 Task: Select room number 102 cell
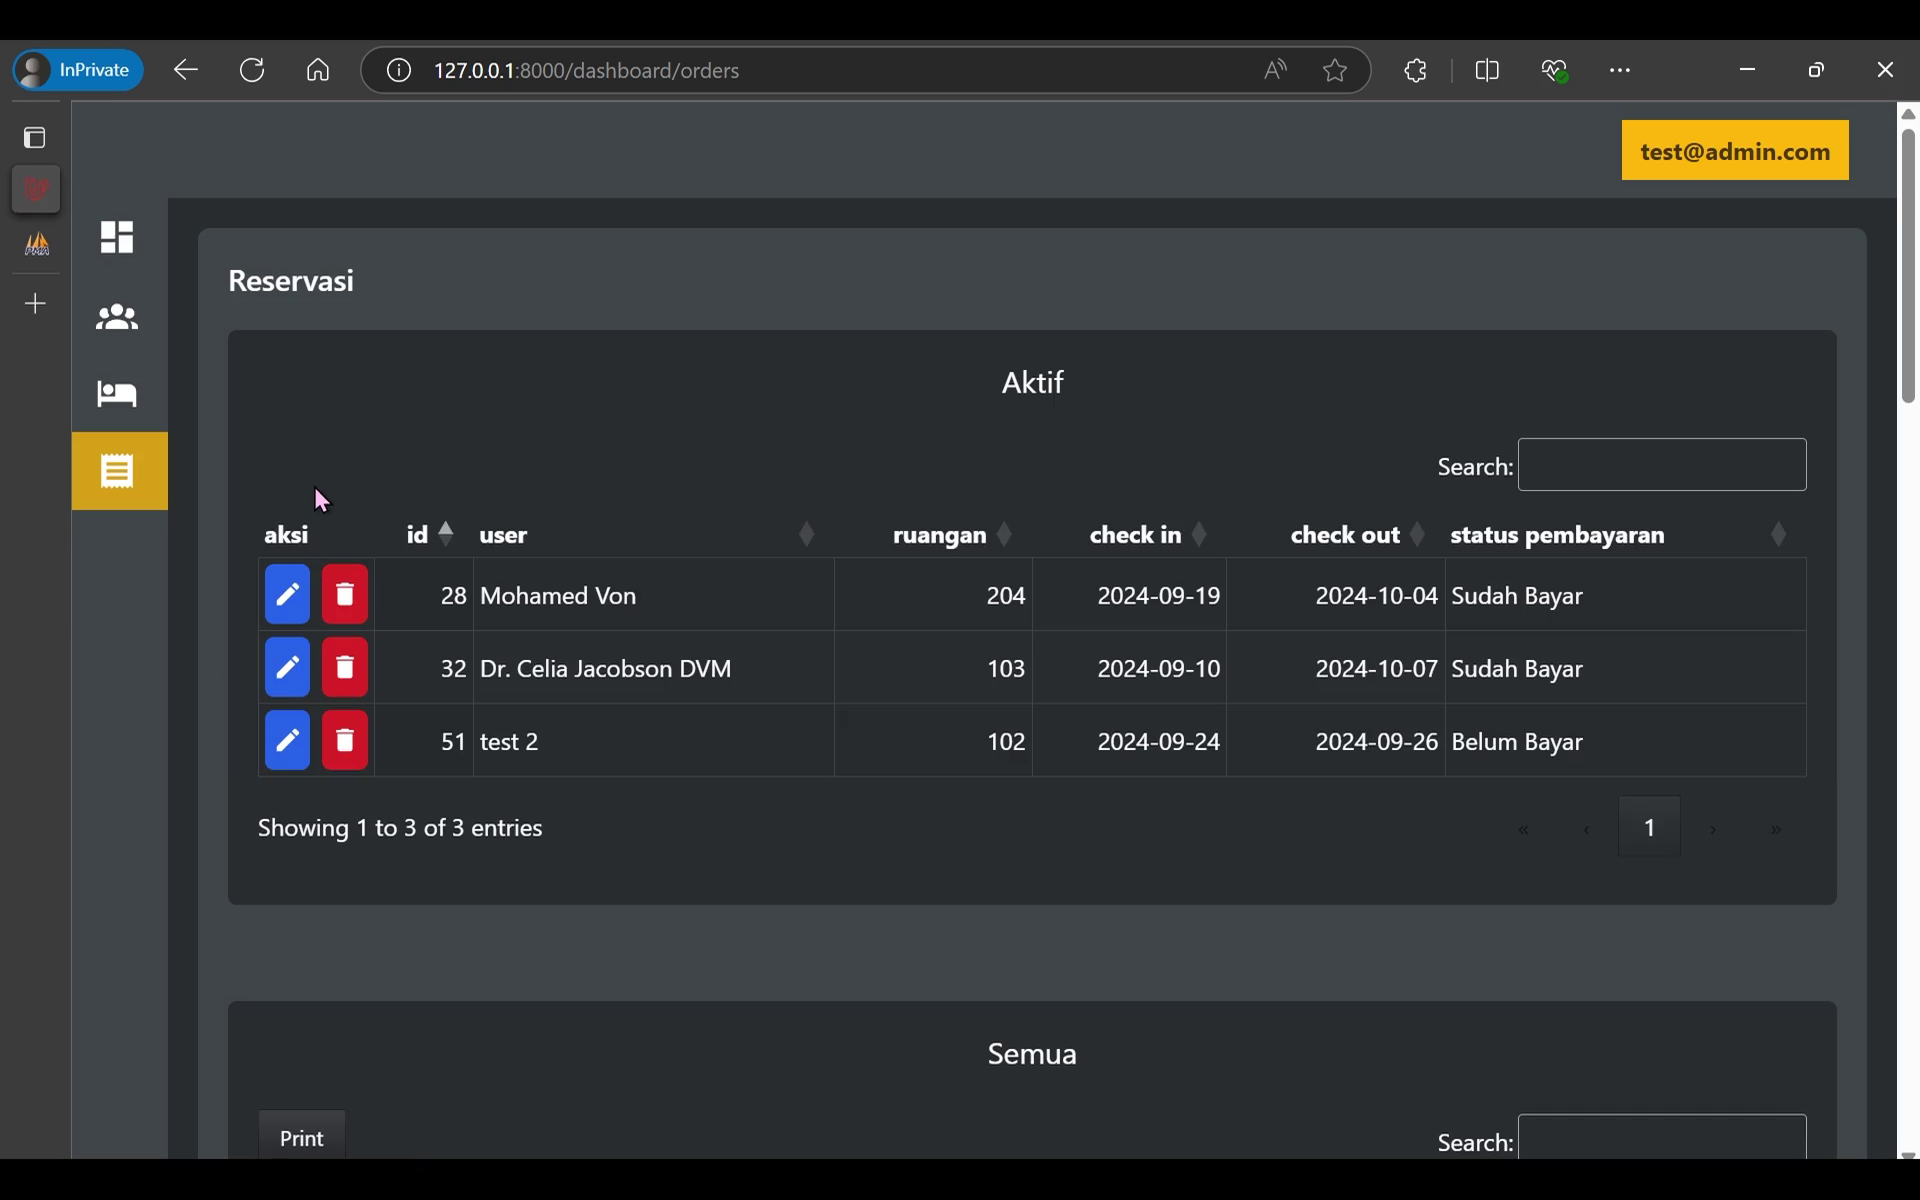click(x=934, y=741)
